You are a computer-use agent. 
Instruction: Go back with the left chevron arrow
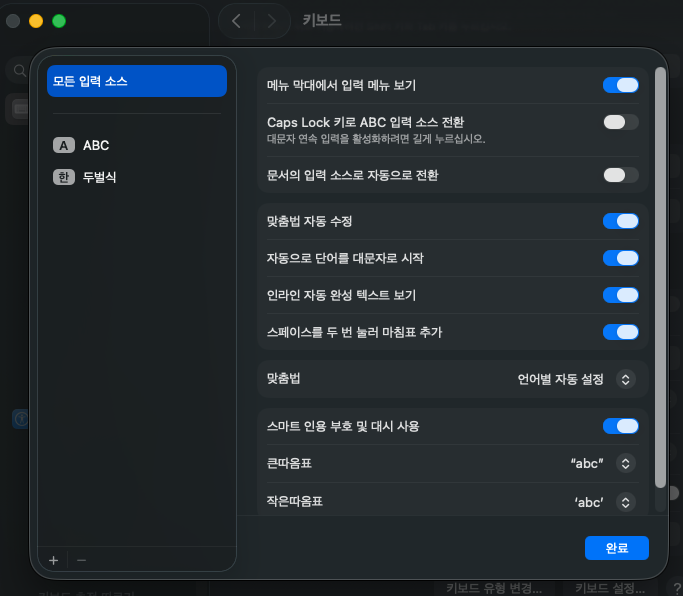pyautogui.click(x=236, y=20)
